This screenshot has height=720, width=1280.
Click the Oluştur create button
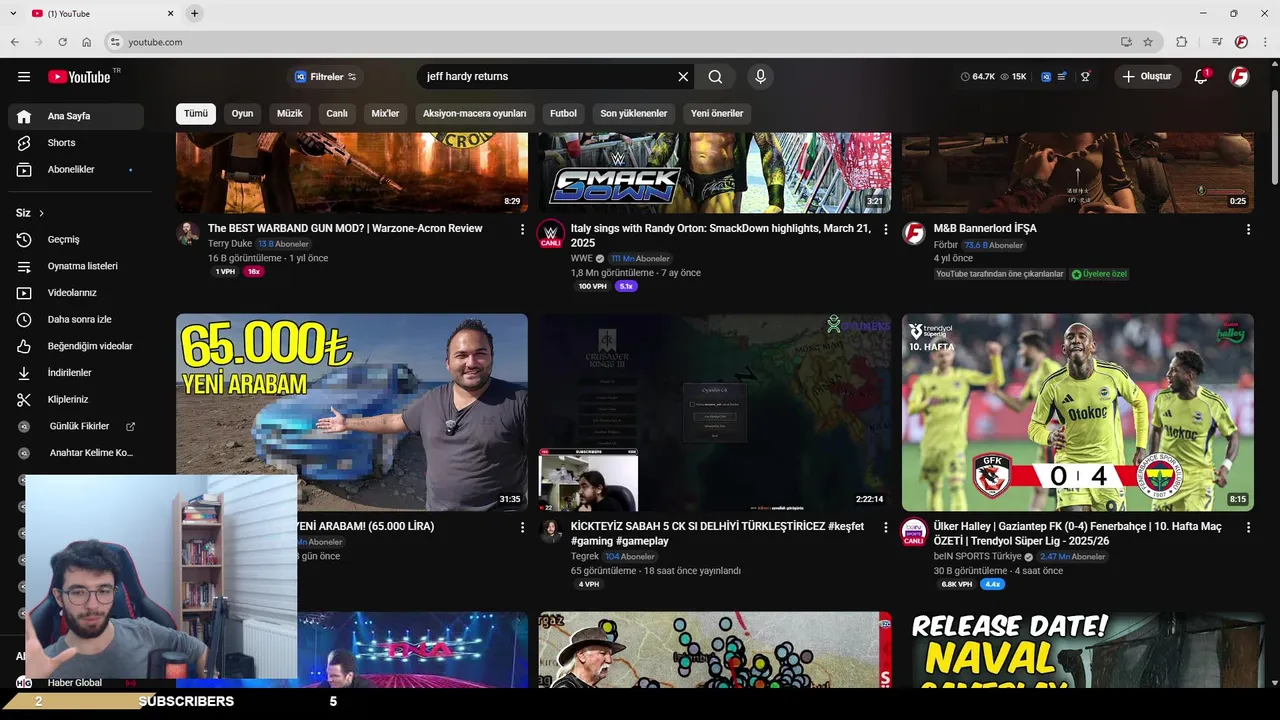pyautogui.click(x=1147, y=77)
